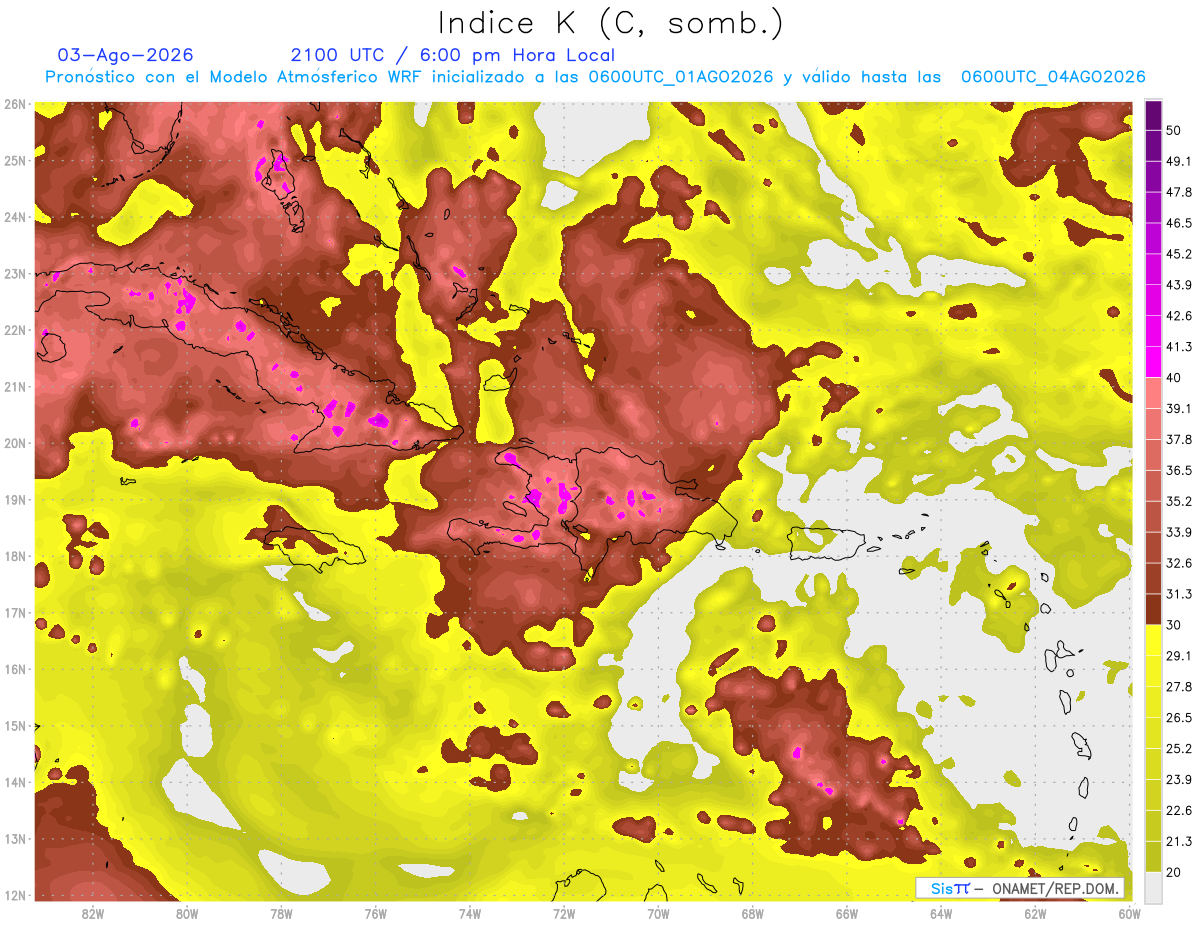Select the magenta swatch between 40 and 41.3
The image size is (1200, 927).
pos(1153,361)
